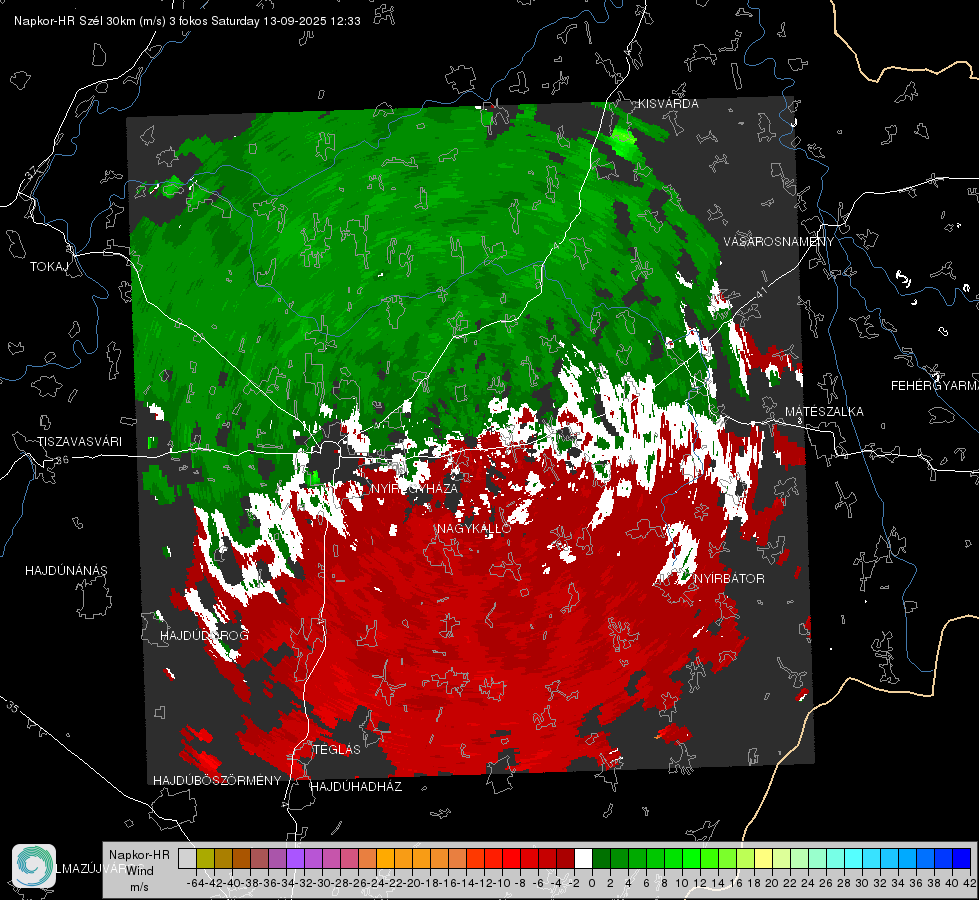
Task: Click the swirl weather logo icon
Action: coord(34,866)
